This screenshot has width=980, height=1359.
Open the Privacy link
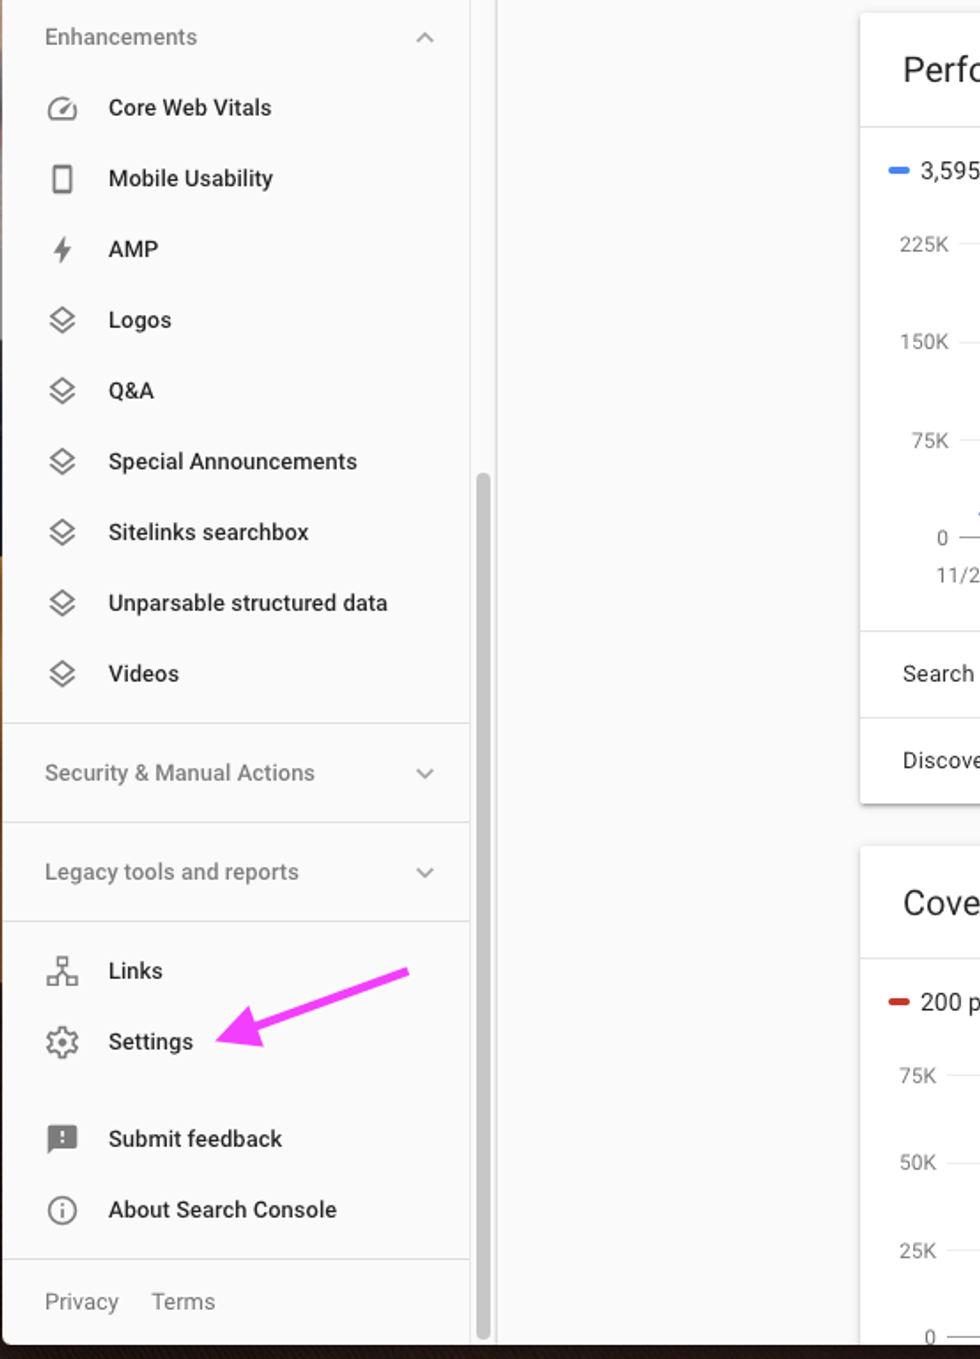tap(81, 1302)
